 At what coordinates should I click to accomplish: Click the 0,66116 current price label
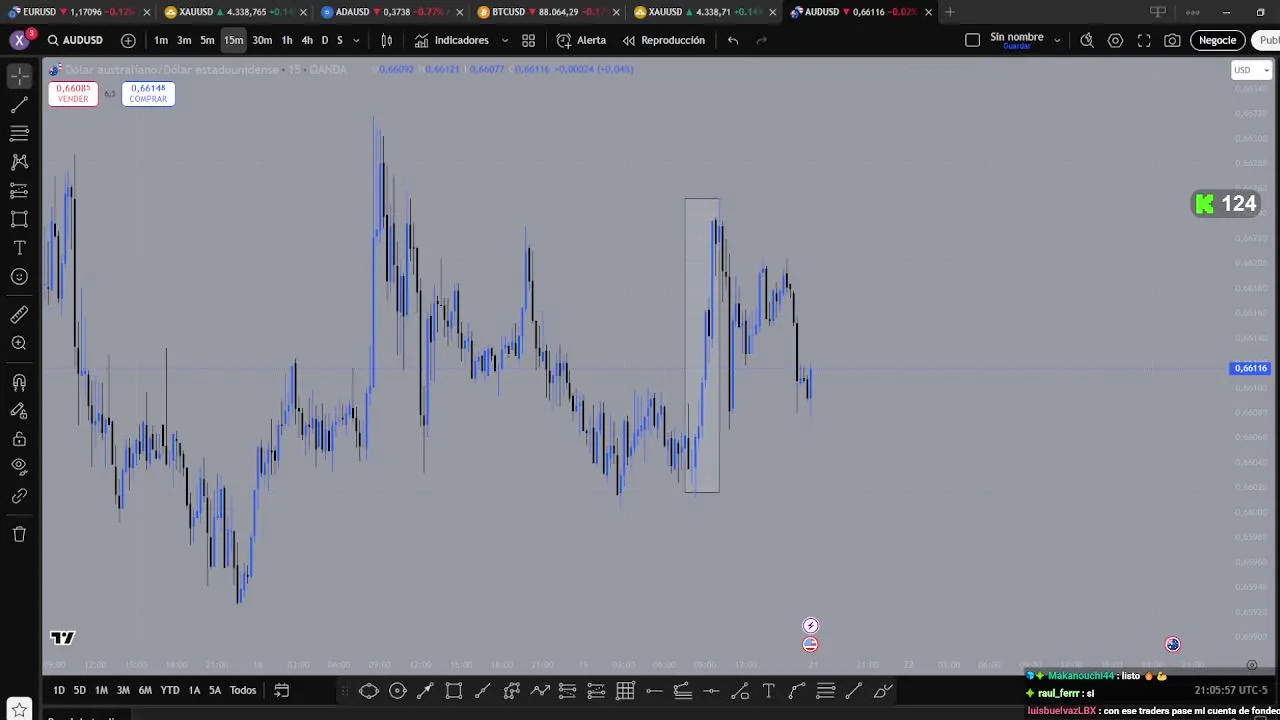pos(1250,368)
